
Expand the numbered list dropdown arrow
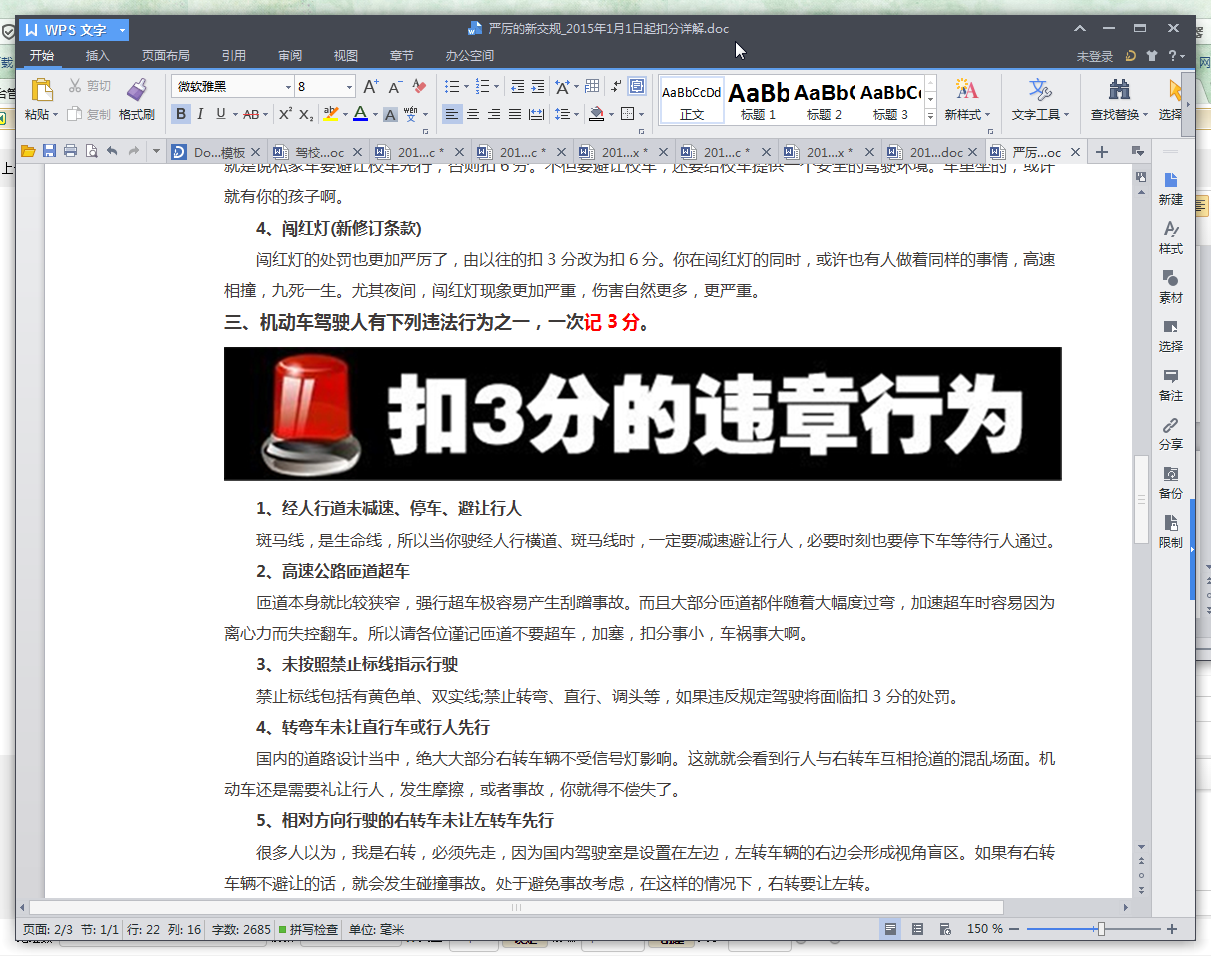point(497,87)
